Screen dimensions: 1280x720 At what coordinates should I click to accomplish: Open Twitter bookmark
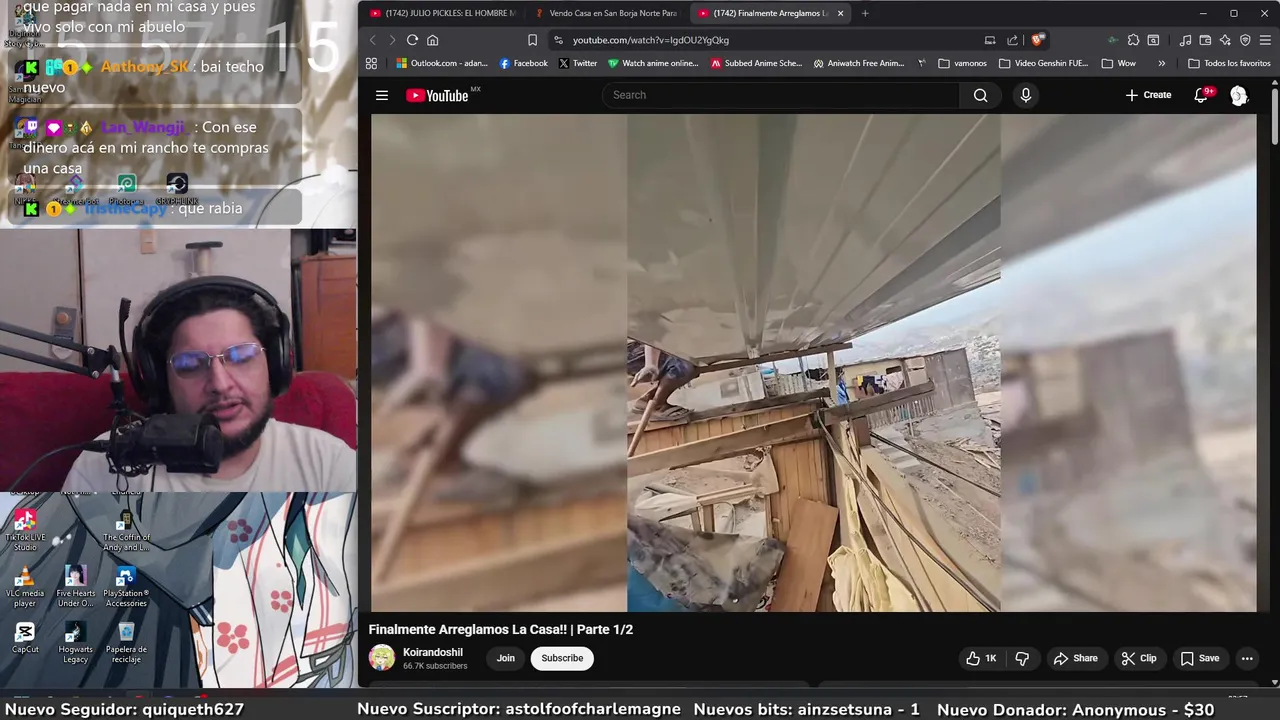pyautogui.click(x=577, y=63)
